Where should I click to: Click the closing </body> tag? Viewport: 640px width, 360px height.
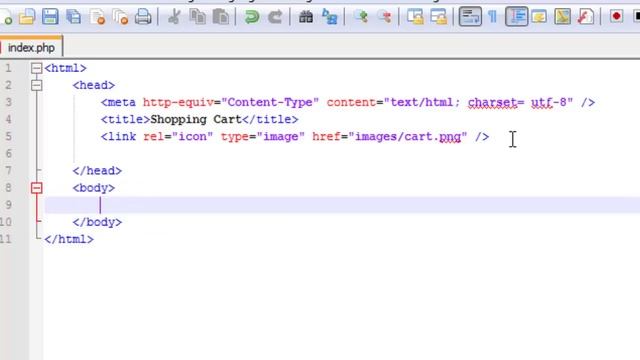(97, 222)
